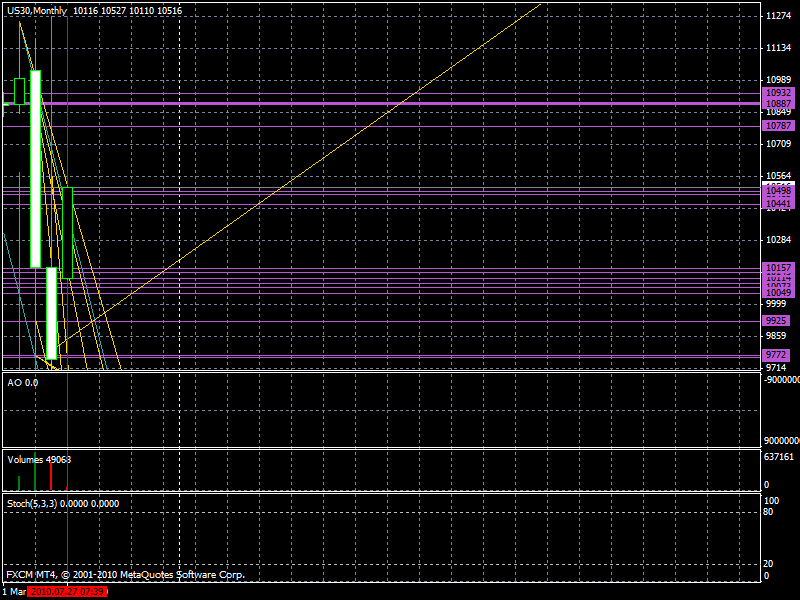
Task: Click the 11274 value on price axis
Action: [x=779, y=16]
